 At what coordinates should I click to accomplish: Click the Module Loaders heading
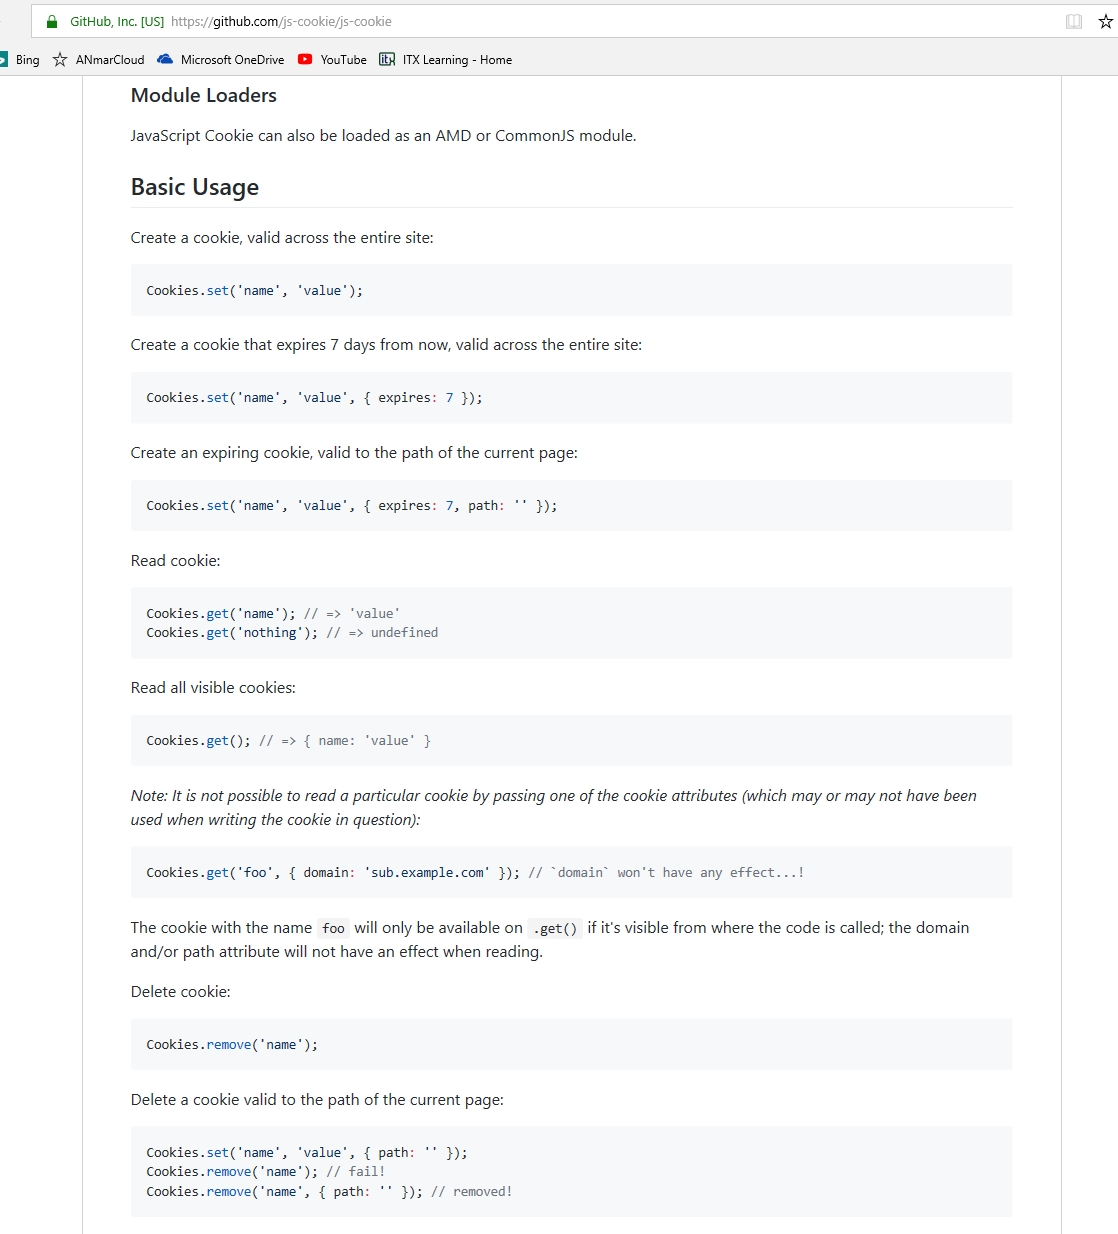point(203,95)
